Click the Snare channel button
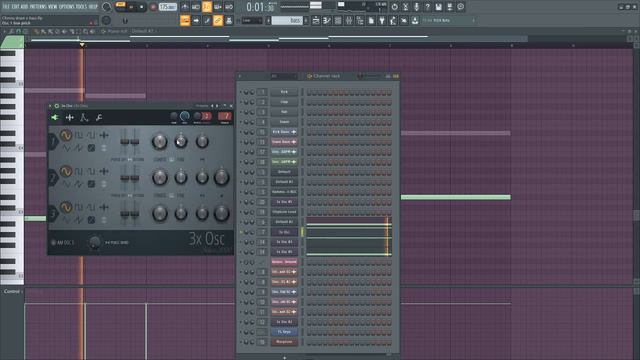Screen dimensions: 640x360 click(x=284, y=122)
